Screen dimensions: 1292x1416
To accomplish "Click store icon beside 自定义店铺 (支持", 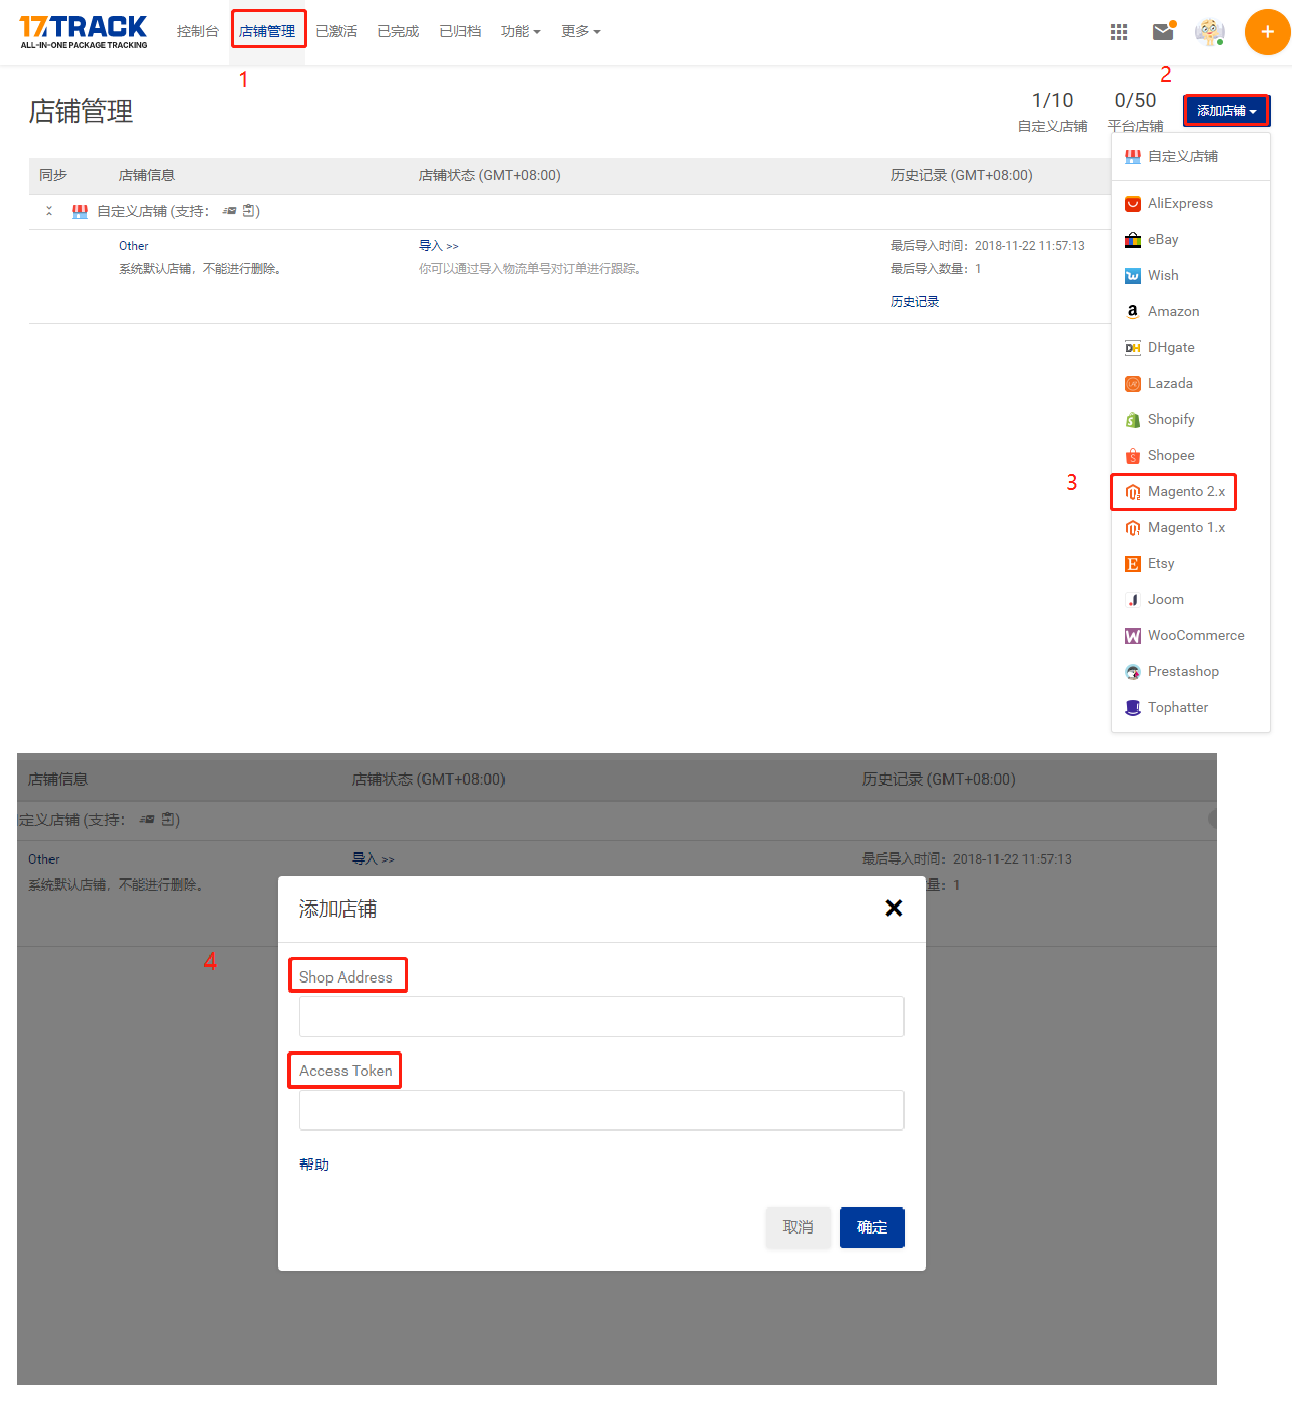I will pyautogui.click(x=80, y=211).
